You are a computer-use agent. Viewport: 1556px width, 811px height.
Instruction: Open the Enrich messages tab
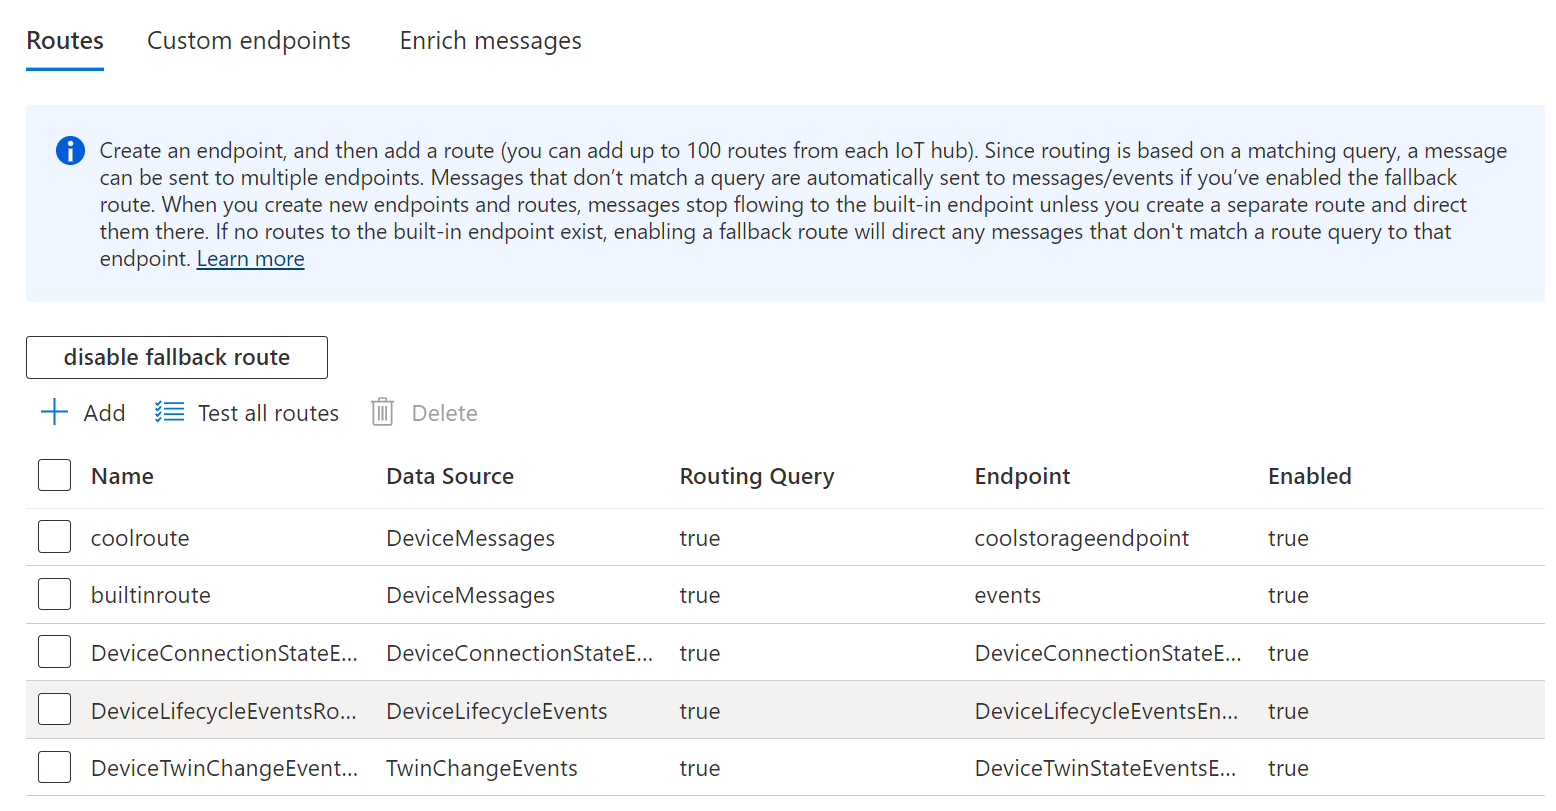[490, 40]
